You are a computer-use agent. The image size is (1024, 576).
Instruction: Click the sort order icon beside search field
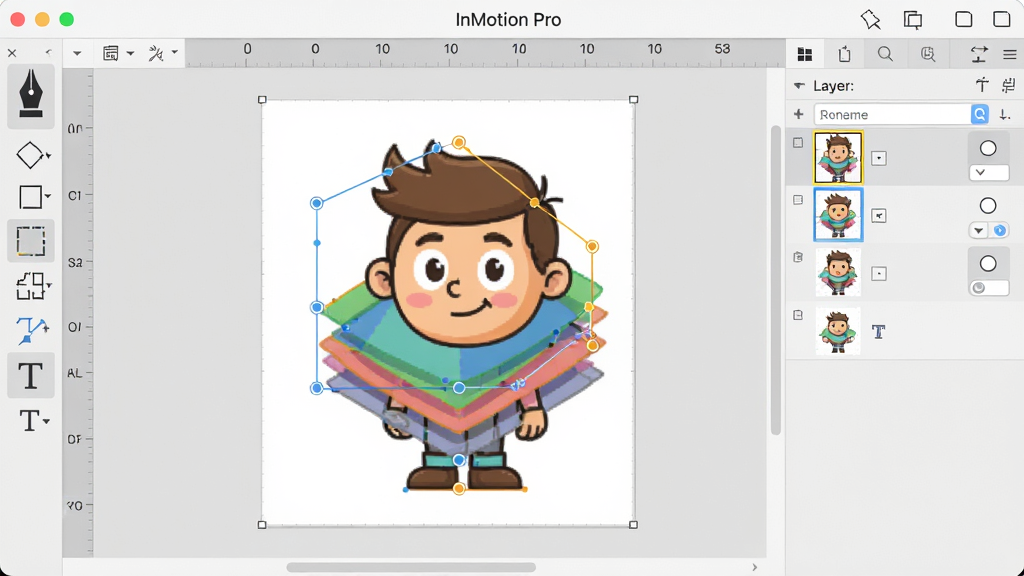coord(1005,115)
